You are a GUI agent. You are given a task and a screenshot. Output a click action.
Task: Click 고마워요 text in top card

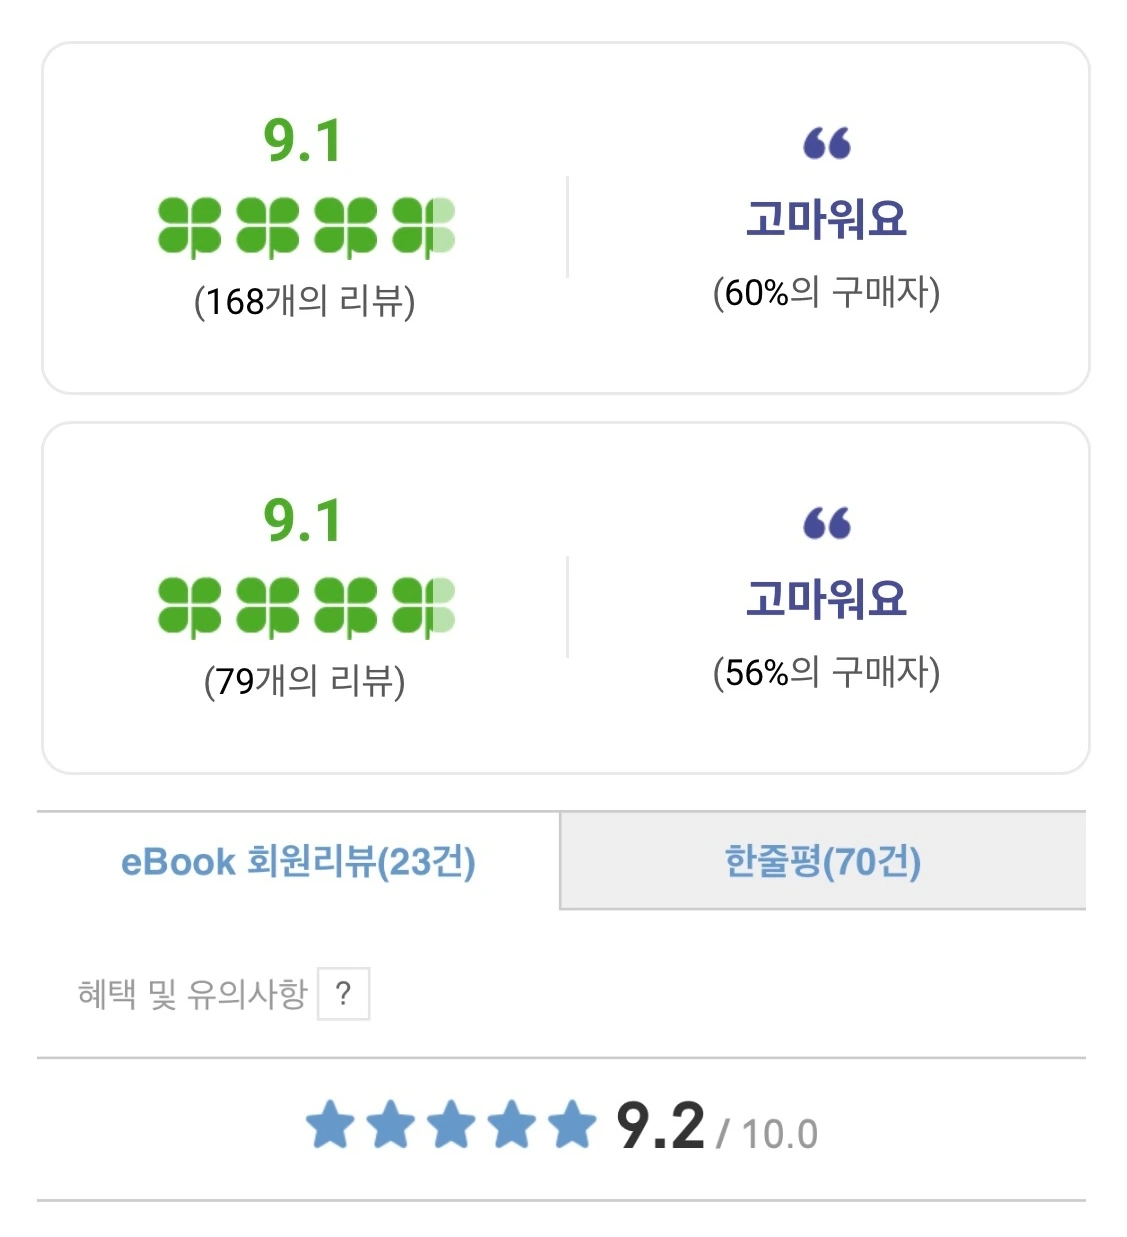tap(826, 219)
